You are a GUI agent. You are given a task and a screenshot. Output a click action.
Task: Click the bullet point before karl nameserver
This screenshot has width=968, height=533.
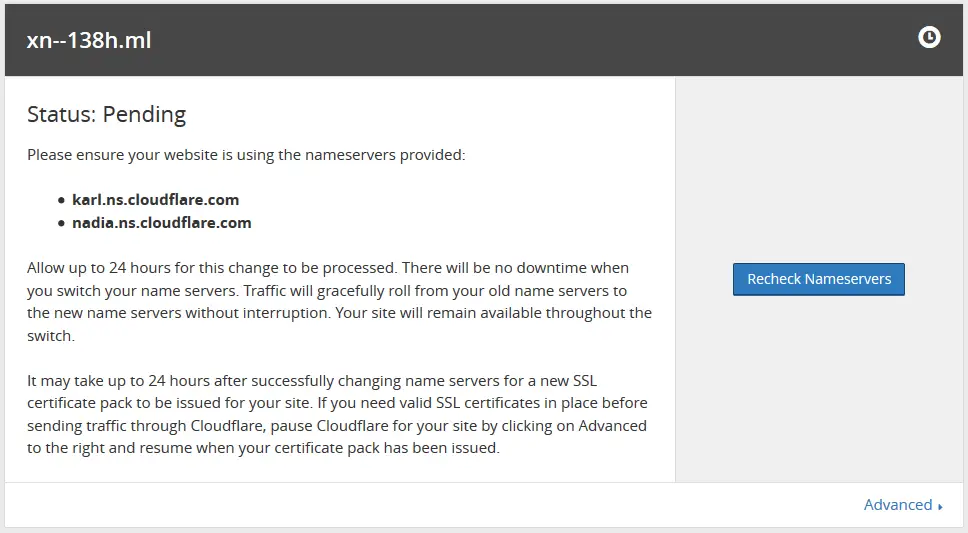click(x=61, y=201)
